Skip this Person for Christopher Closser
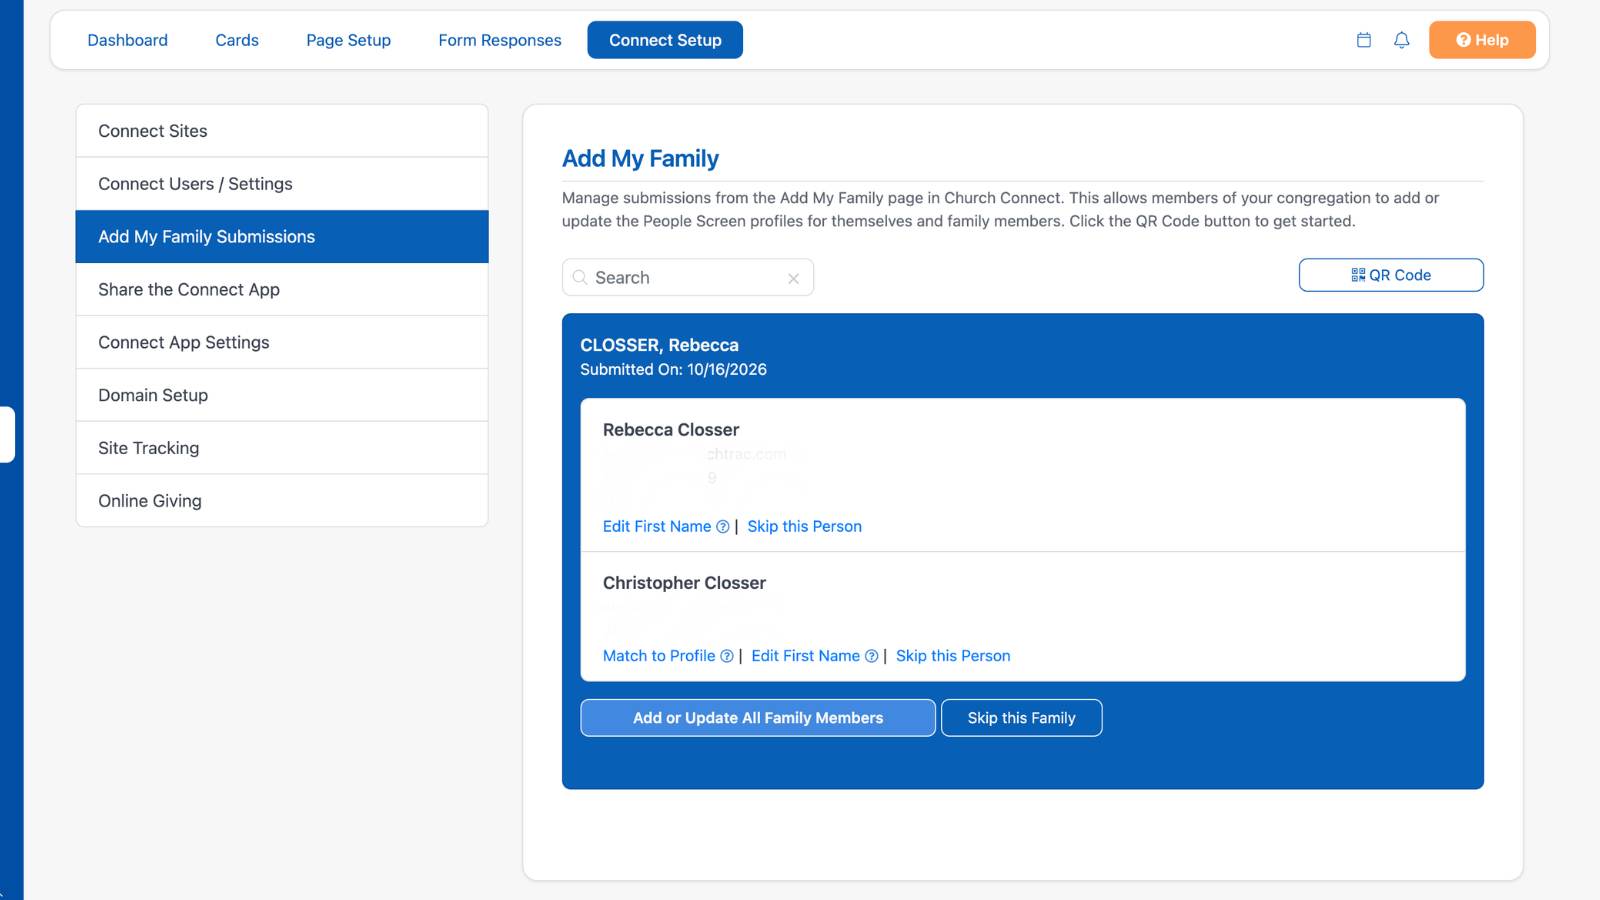Screen dimensions: 1600x900 pyautogui.click(x=953, y=656)
